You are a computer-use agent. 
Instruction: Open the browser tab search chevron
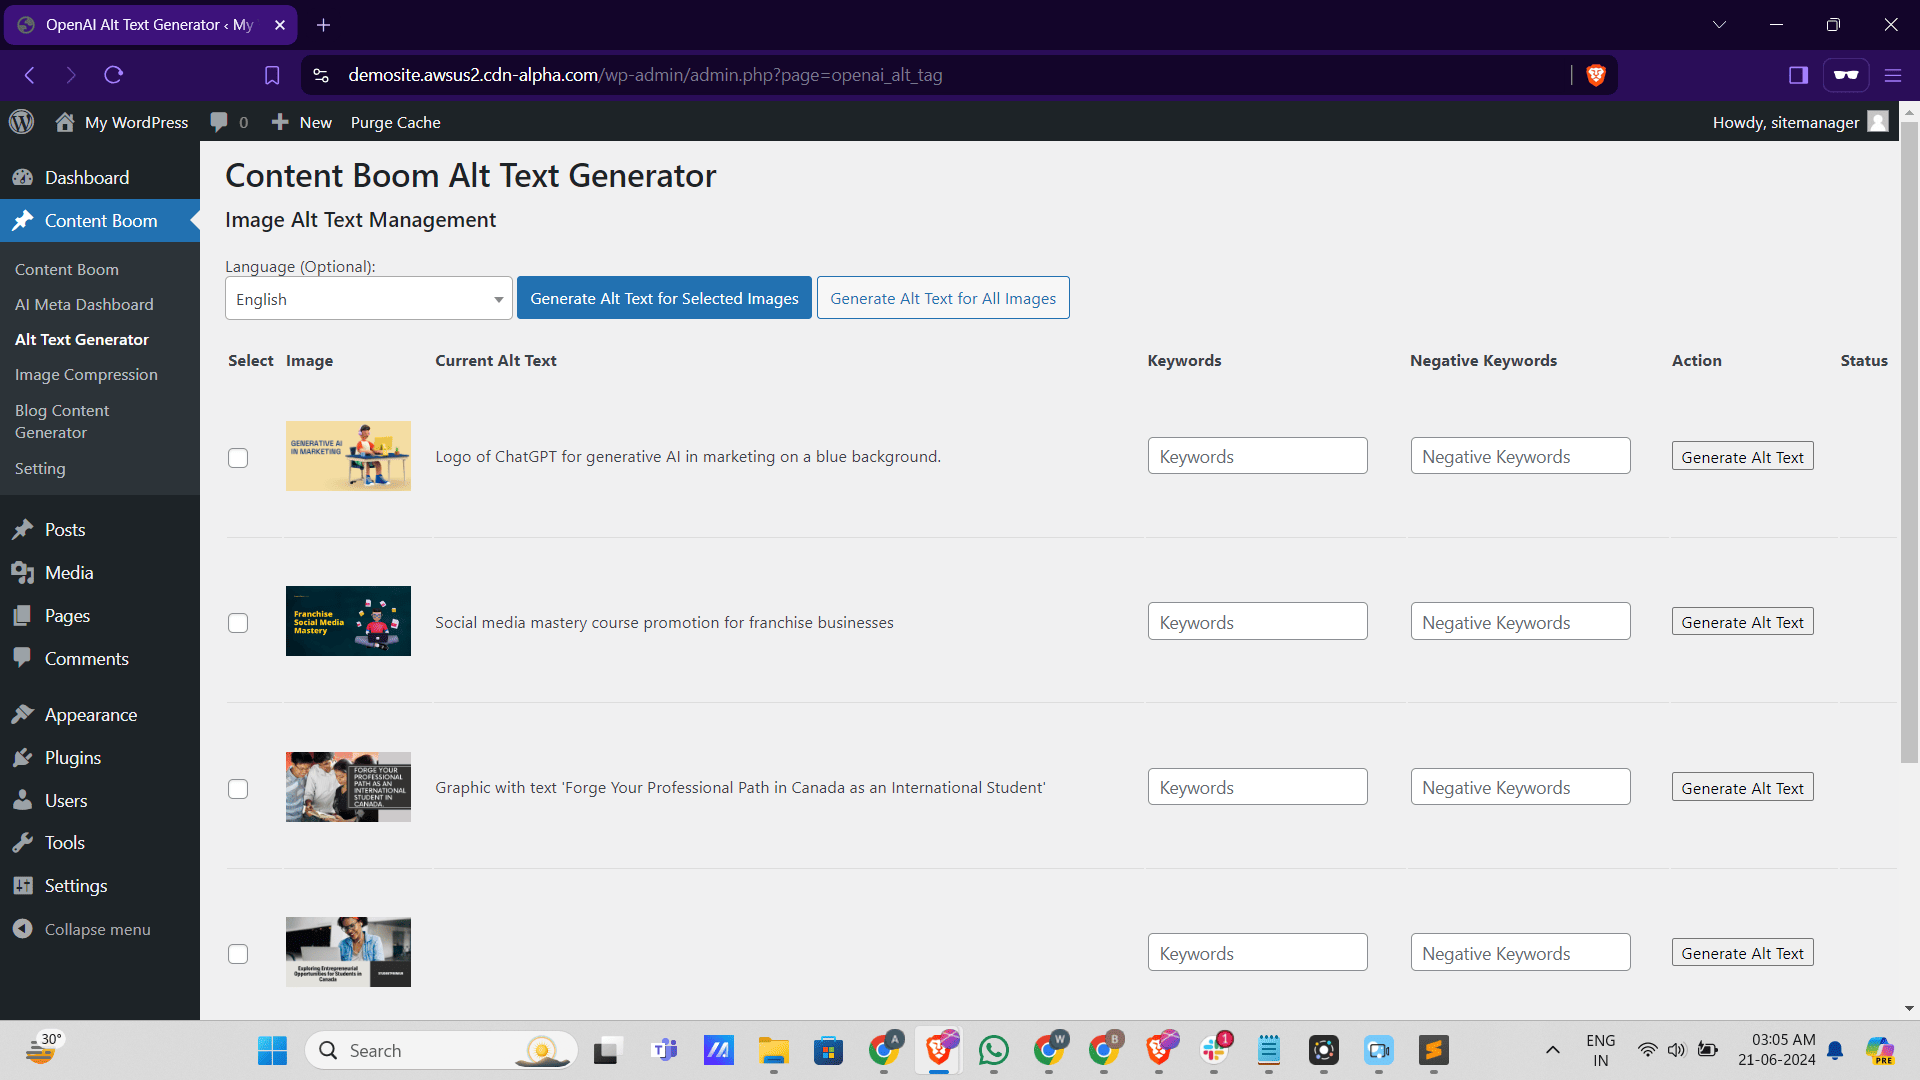(1719, 25)
